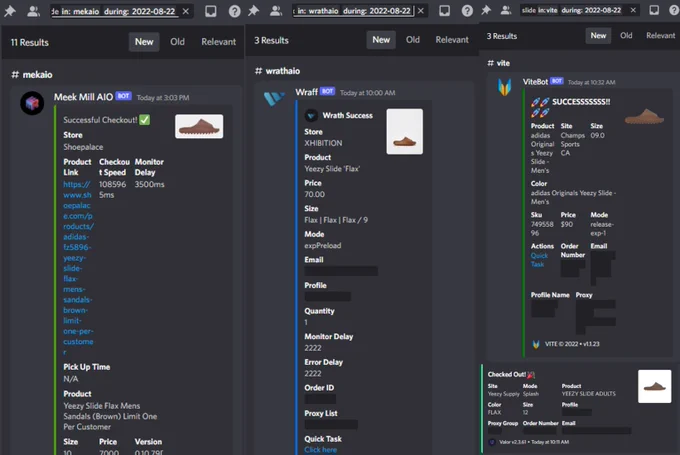Click the 'Today at 10:32 AM' timestamp
Viewport: 680px width, 455px height.
[x=592, y=82]
